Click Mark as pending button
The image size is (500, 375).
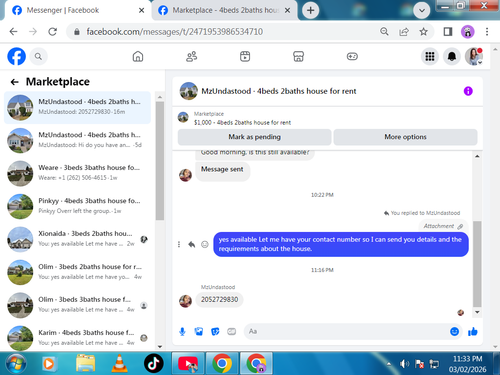254,137
